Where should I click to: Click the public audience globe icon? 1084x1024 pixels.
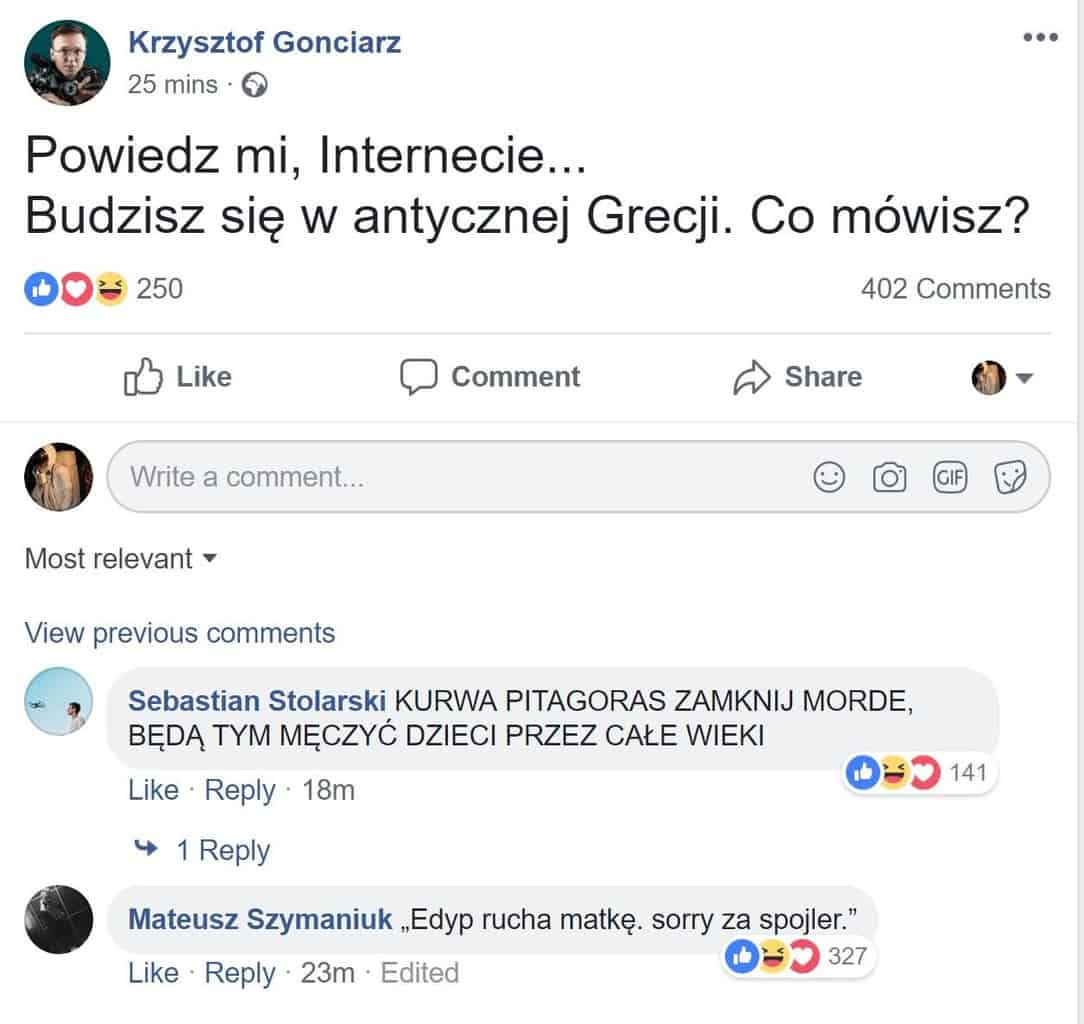click(256, 85)
